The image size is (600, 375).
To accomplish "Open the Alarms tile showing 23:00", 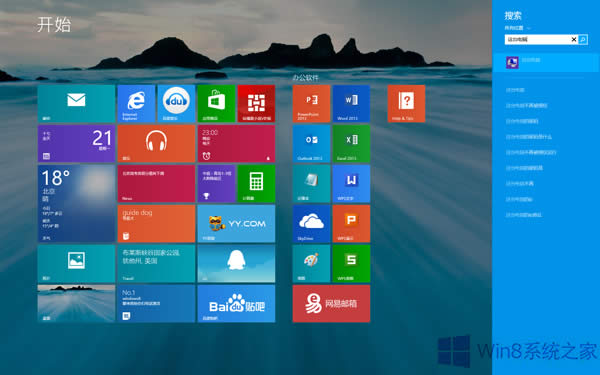I will click(x=236, y=143).
